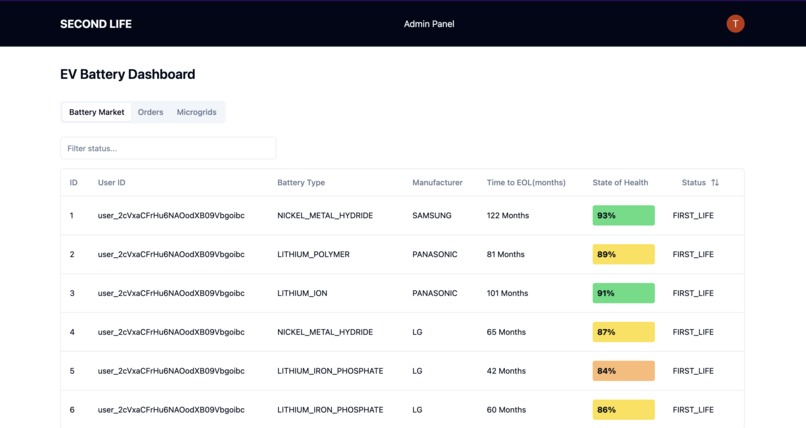The height and width of the screenshot is (428, 806).
Task: Switch to the Microgrids tab
Action: pos(196,112)
